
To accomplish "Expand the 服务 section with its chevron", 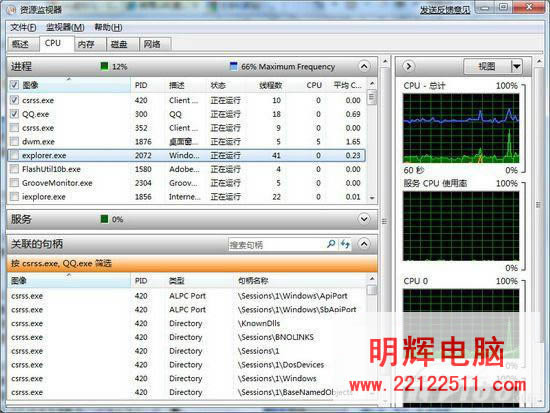I will pyautogui.click(x=364, y=219).
